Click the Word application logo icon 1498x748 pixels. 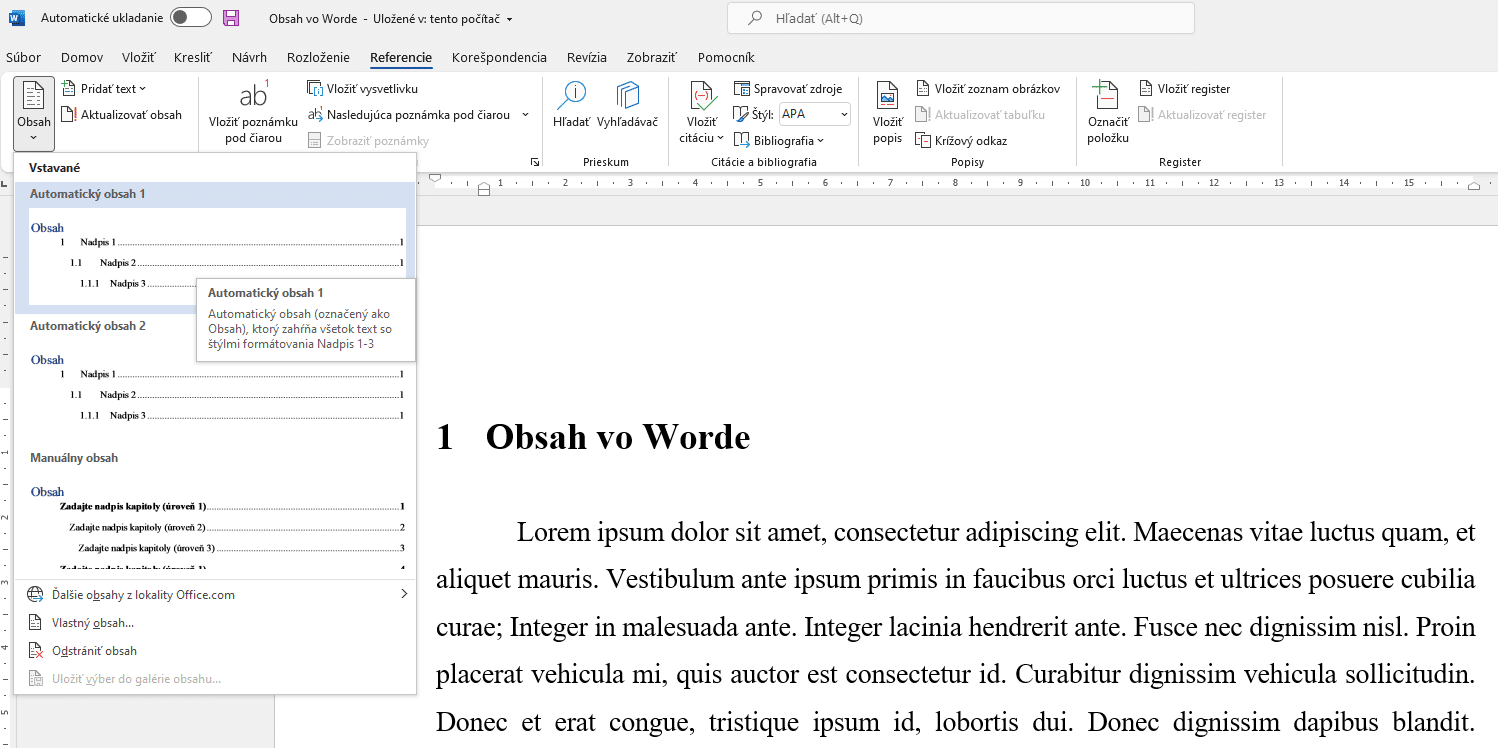pyautogui.click(x=17, y=18)
